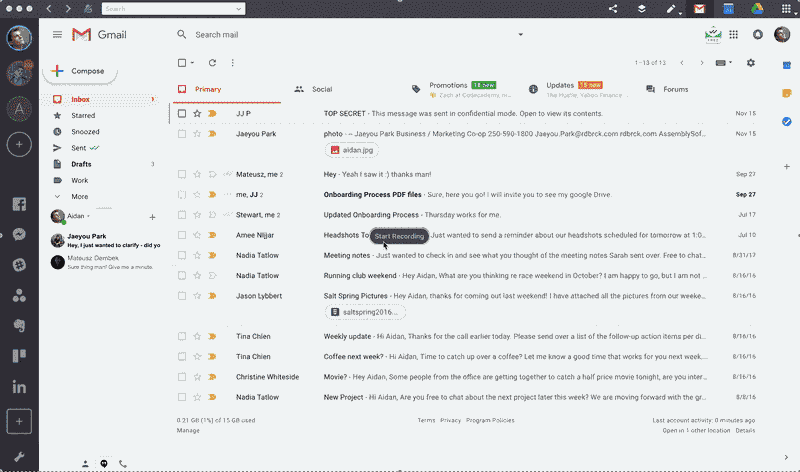
Task: Open Gmail settings gear
Action: pyautogui.click(x=751, y=63)
